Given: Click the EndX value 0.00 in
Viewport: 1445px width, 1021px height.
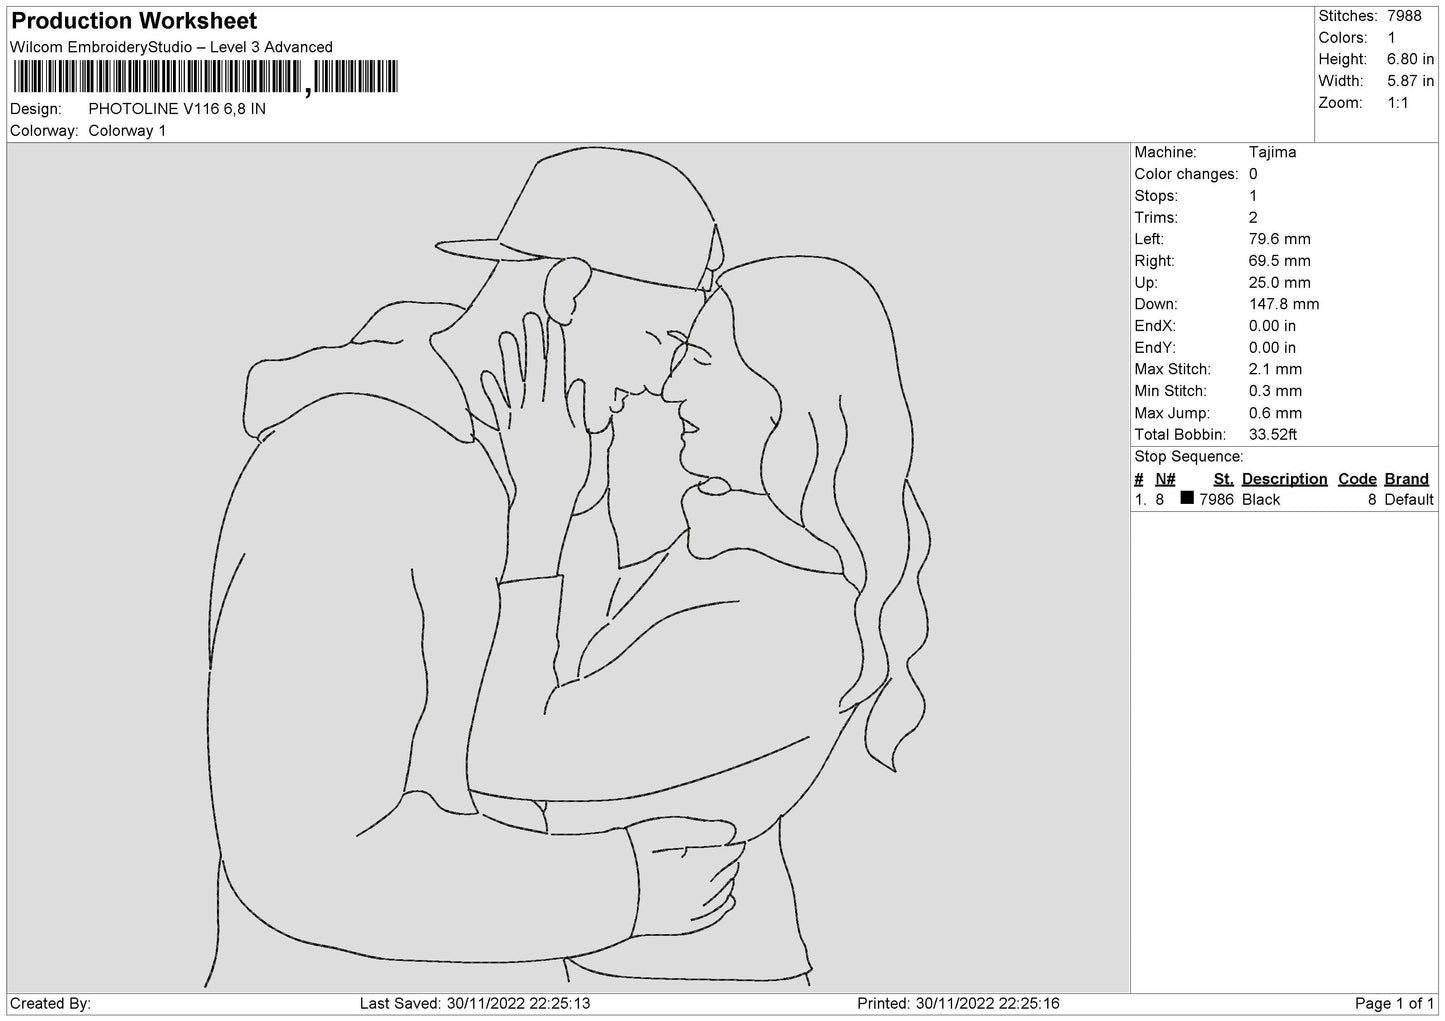Looking at the screenshot, I should point(1272,327).
